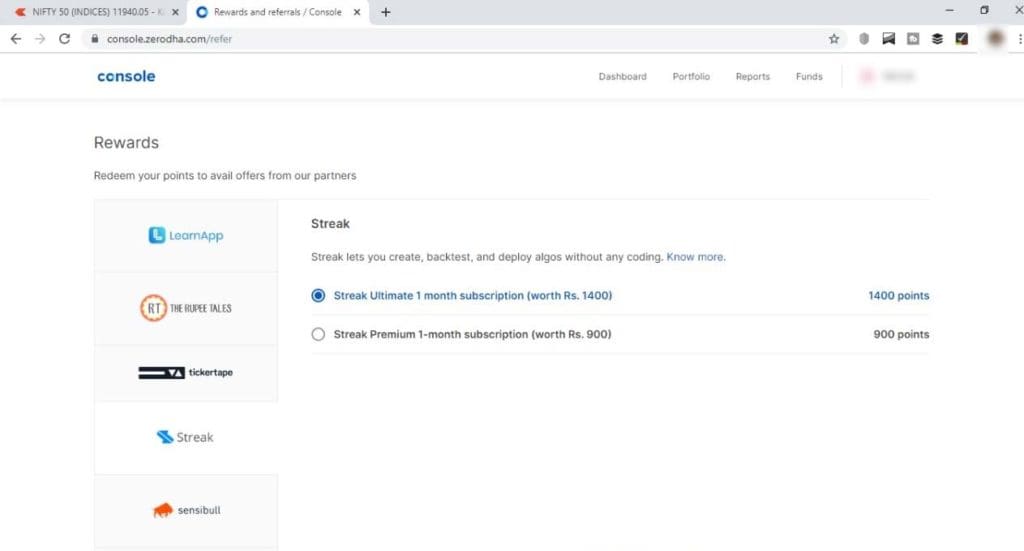Select The Rupee Tales partner
1024x551 pixels.
[x=185, y=308]
